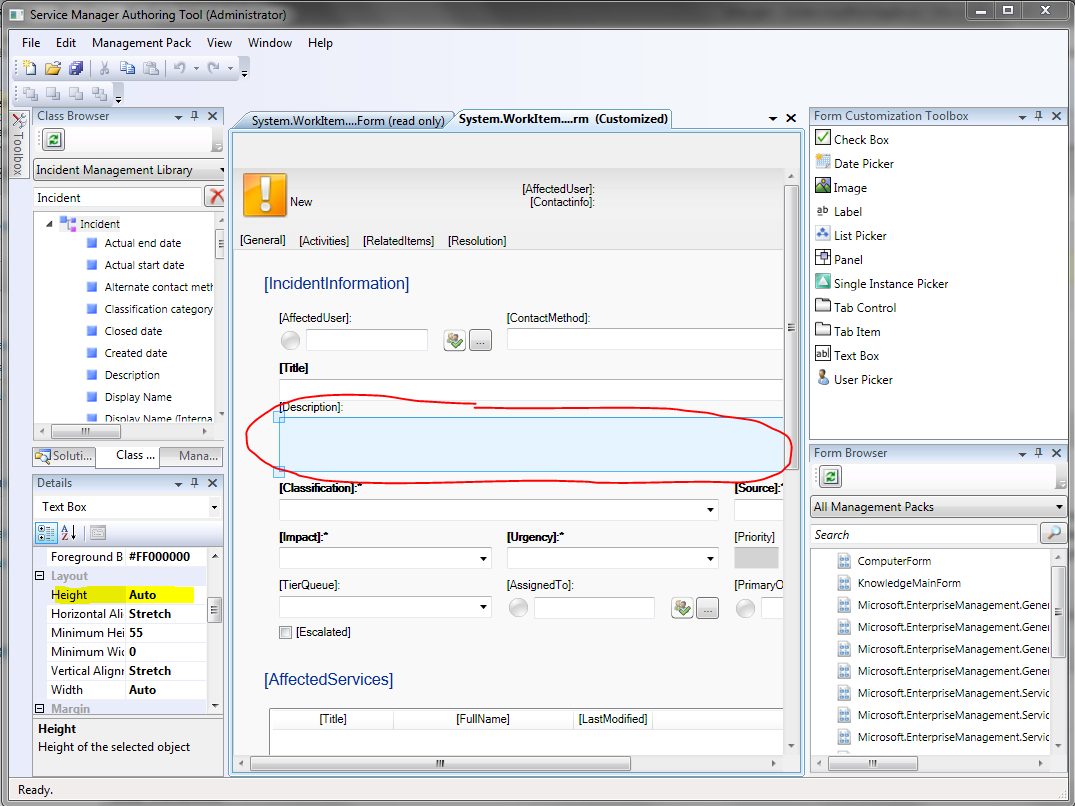1075x806 pixels.
Task: Collapse the Margin property group
Action: 40,708
